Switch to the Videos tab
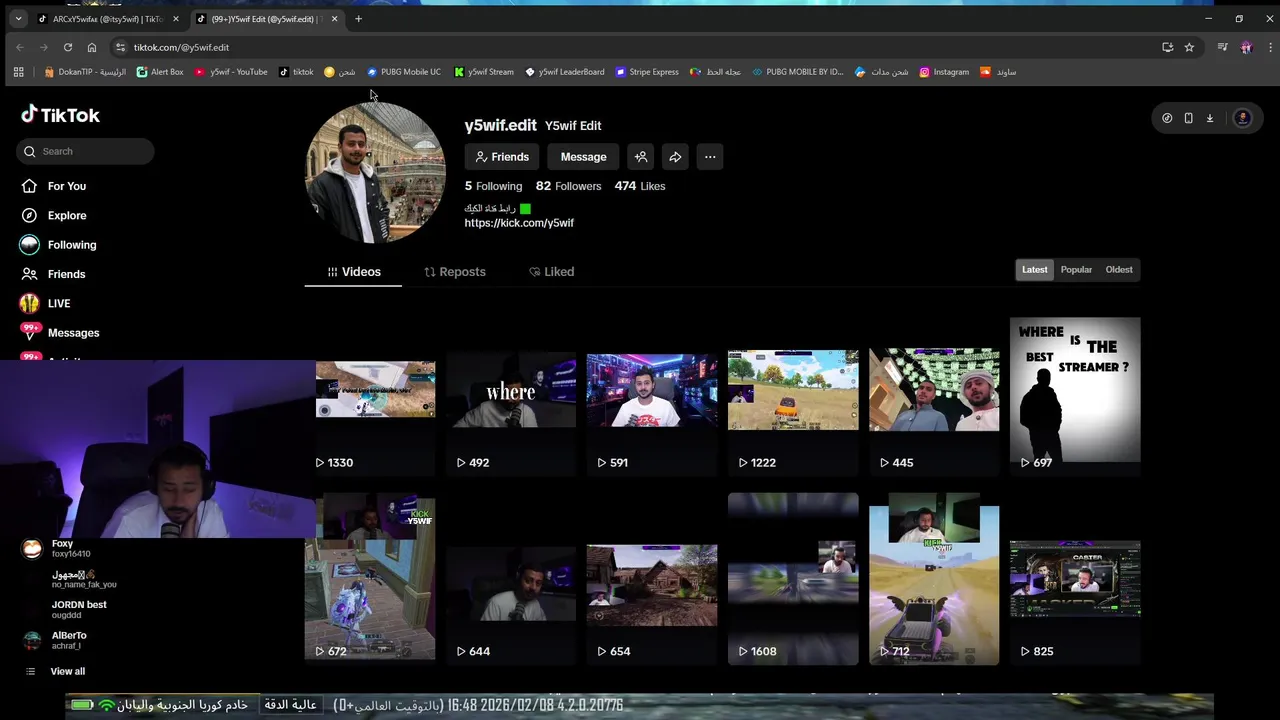1280x720 pixels. tap(353, 272)
